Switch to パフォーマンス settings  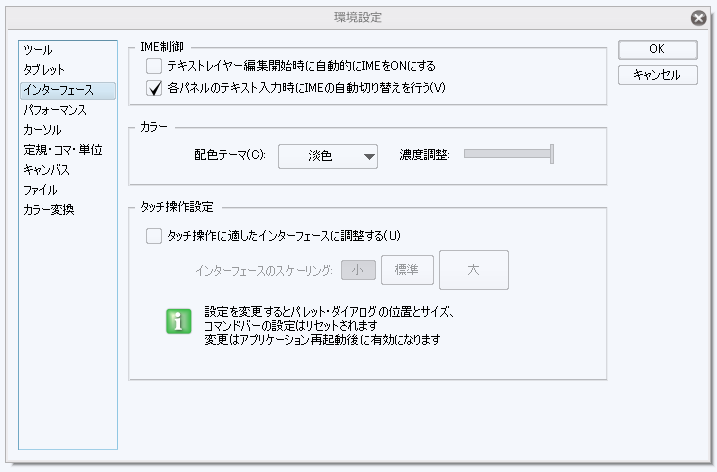(55, 110)
